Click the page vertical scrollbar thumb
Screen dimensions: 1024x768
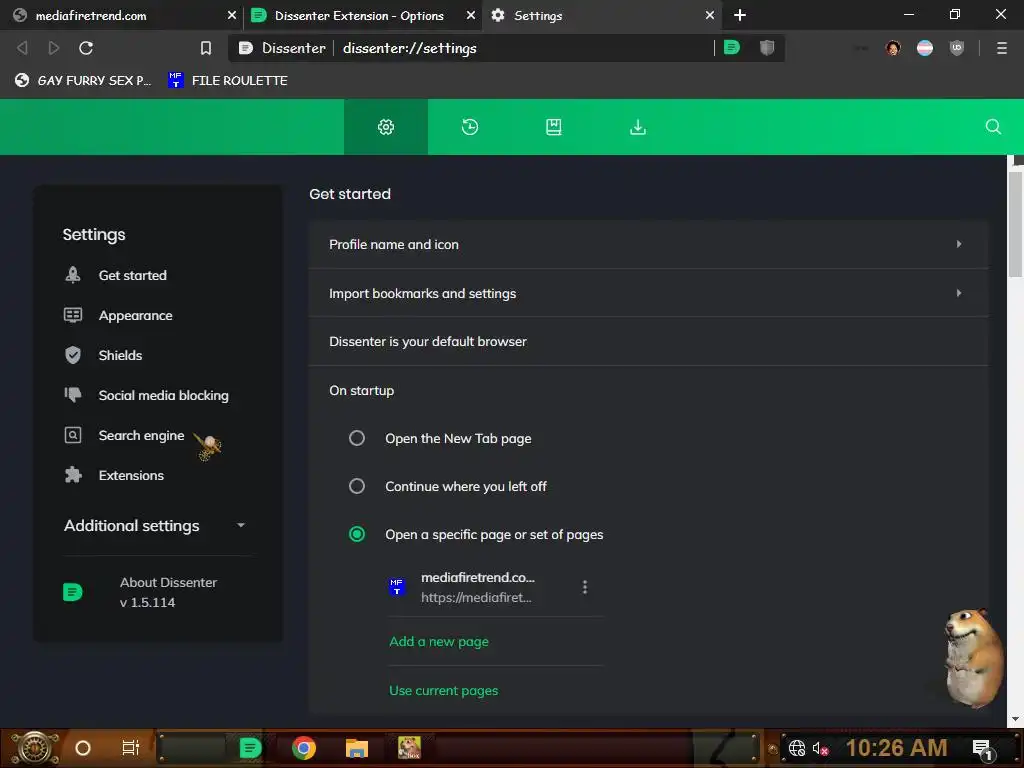tap(1016, 223)
